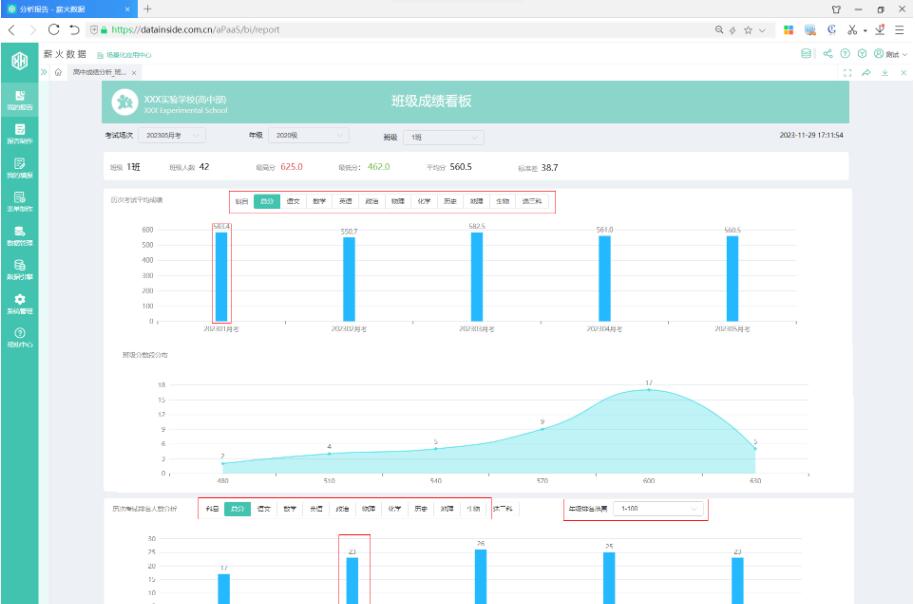This screenshot has height=604, width=915.
Task: Click the user avatar icon next to 测试
Action: point(878,54)
